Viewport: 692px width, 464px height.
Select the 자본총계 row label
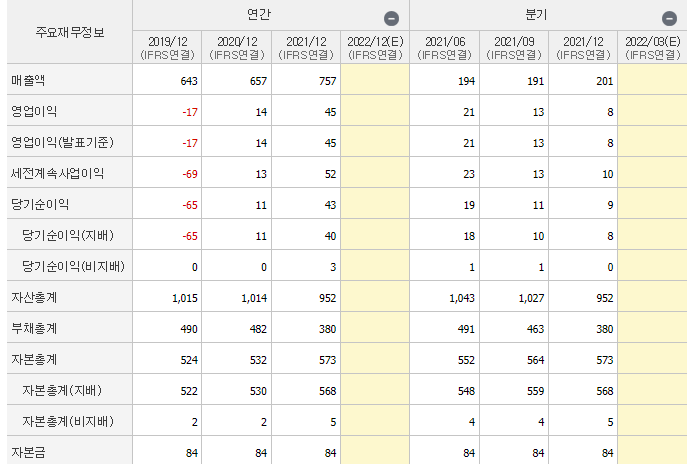point(34,359)
